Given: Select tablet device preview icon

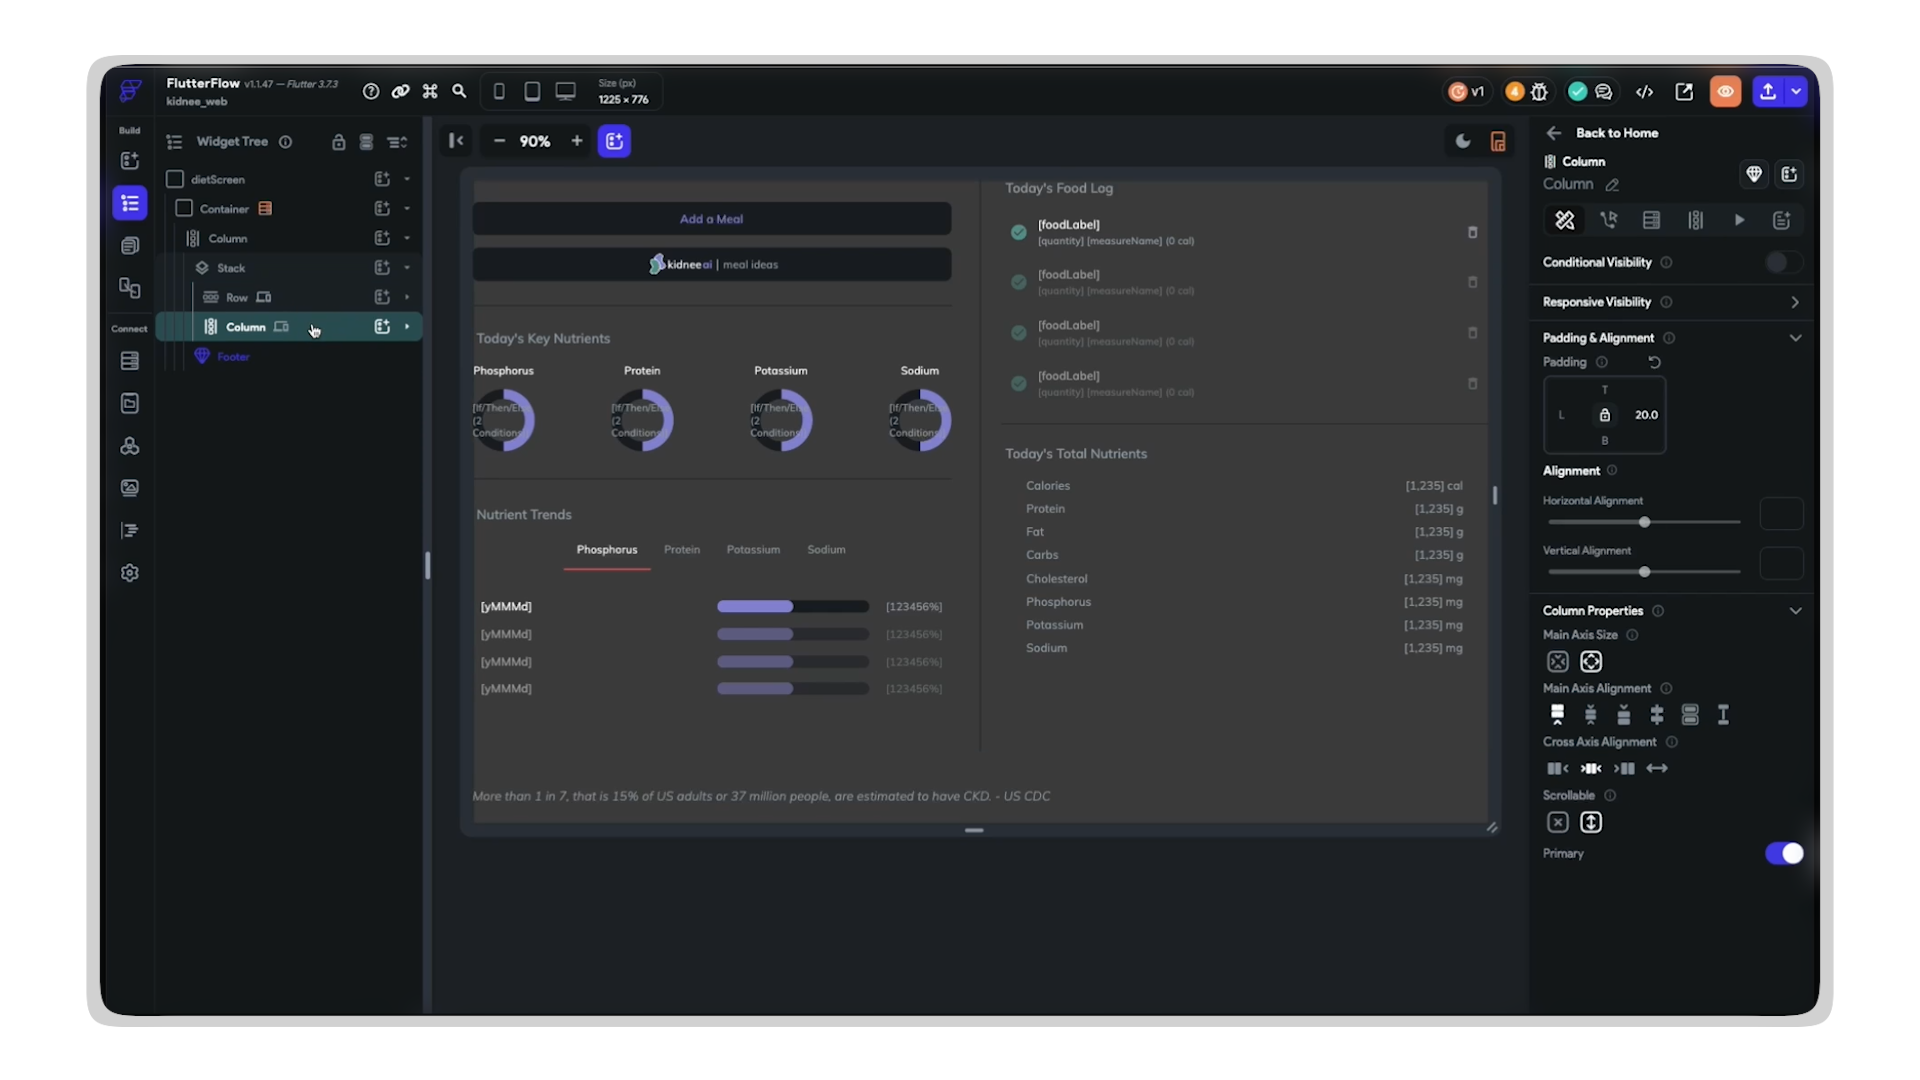Looking at the screenshot, I should click(x=532, y=92).
